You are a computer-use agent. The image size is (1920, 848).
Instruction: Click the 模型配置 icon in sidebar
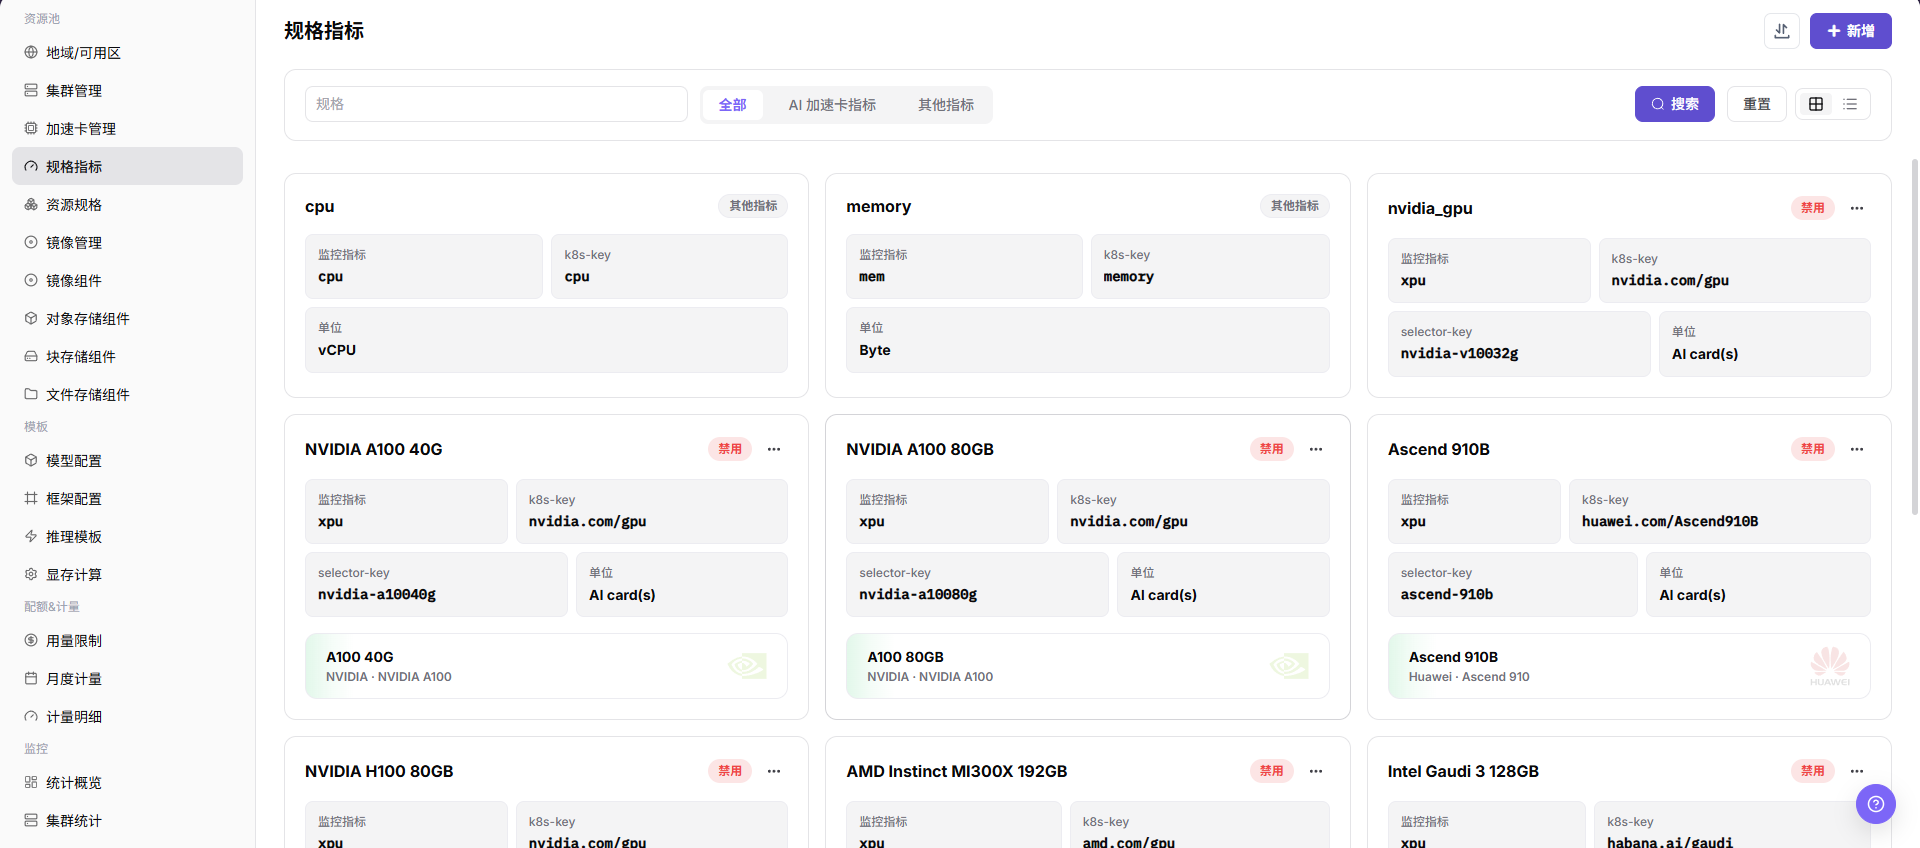31,461
